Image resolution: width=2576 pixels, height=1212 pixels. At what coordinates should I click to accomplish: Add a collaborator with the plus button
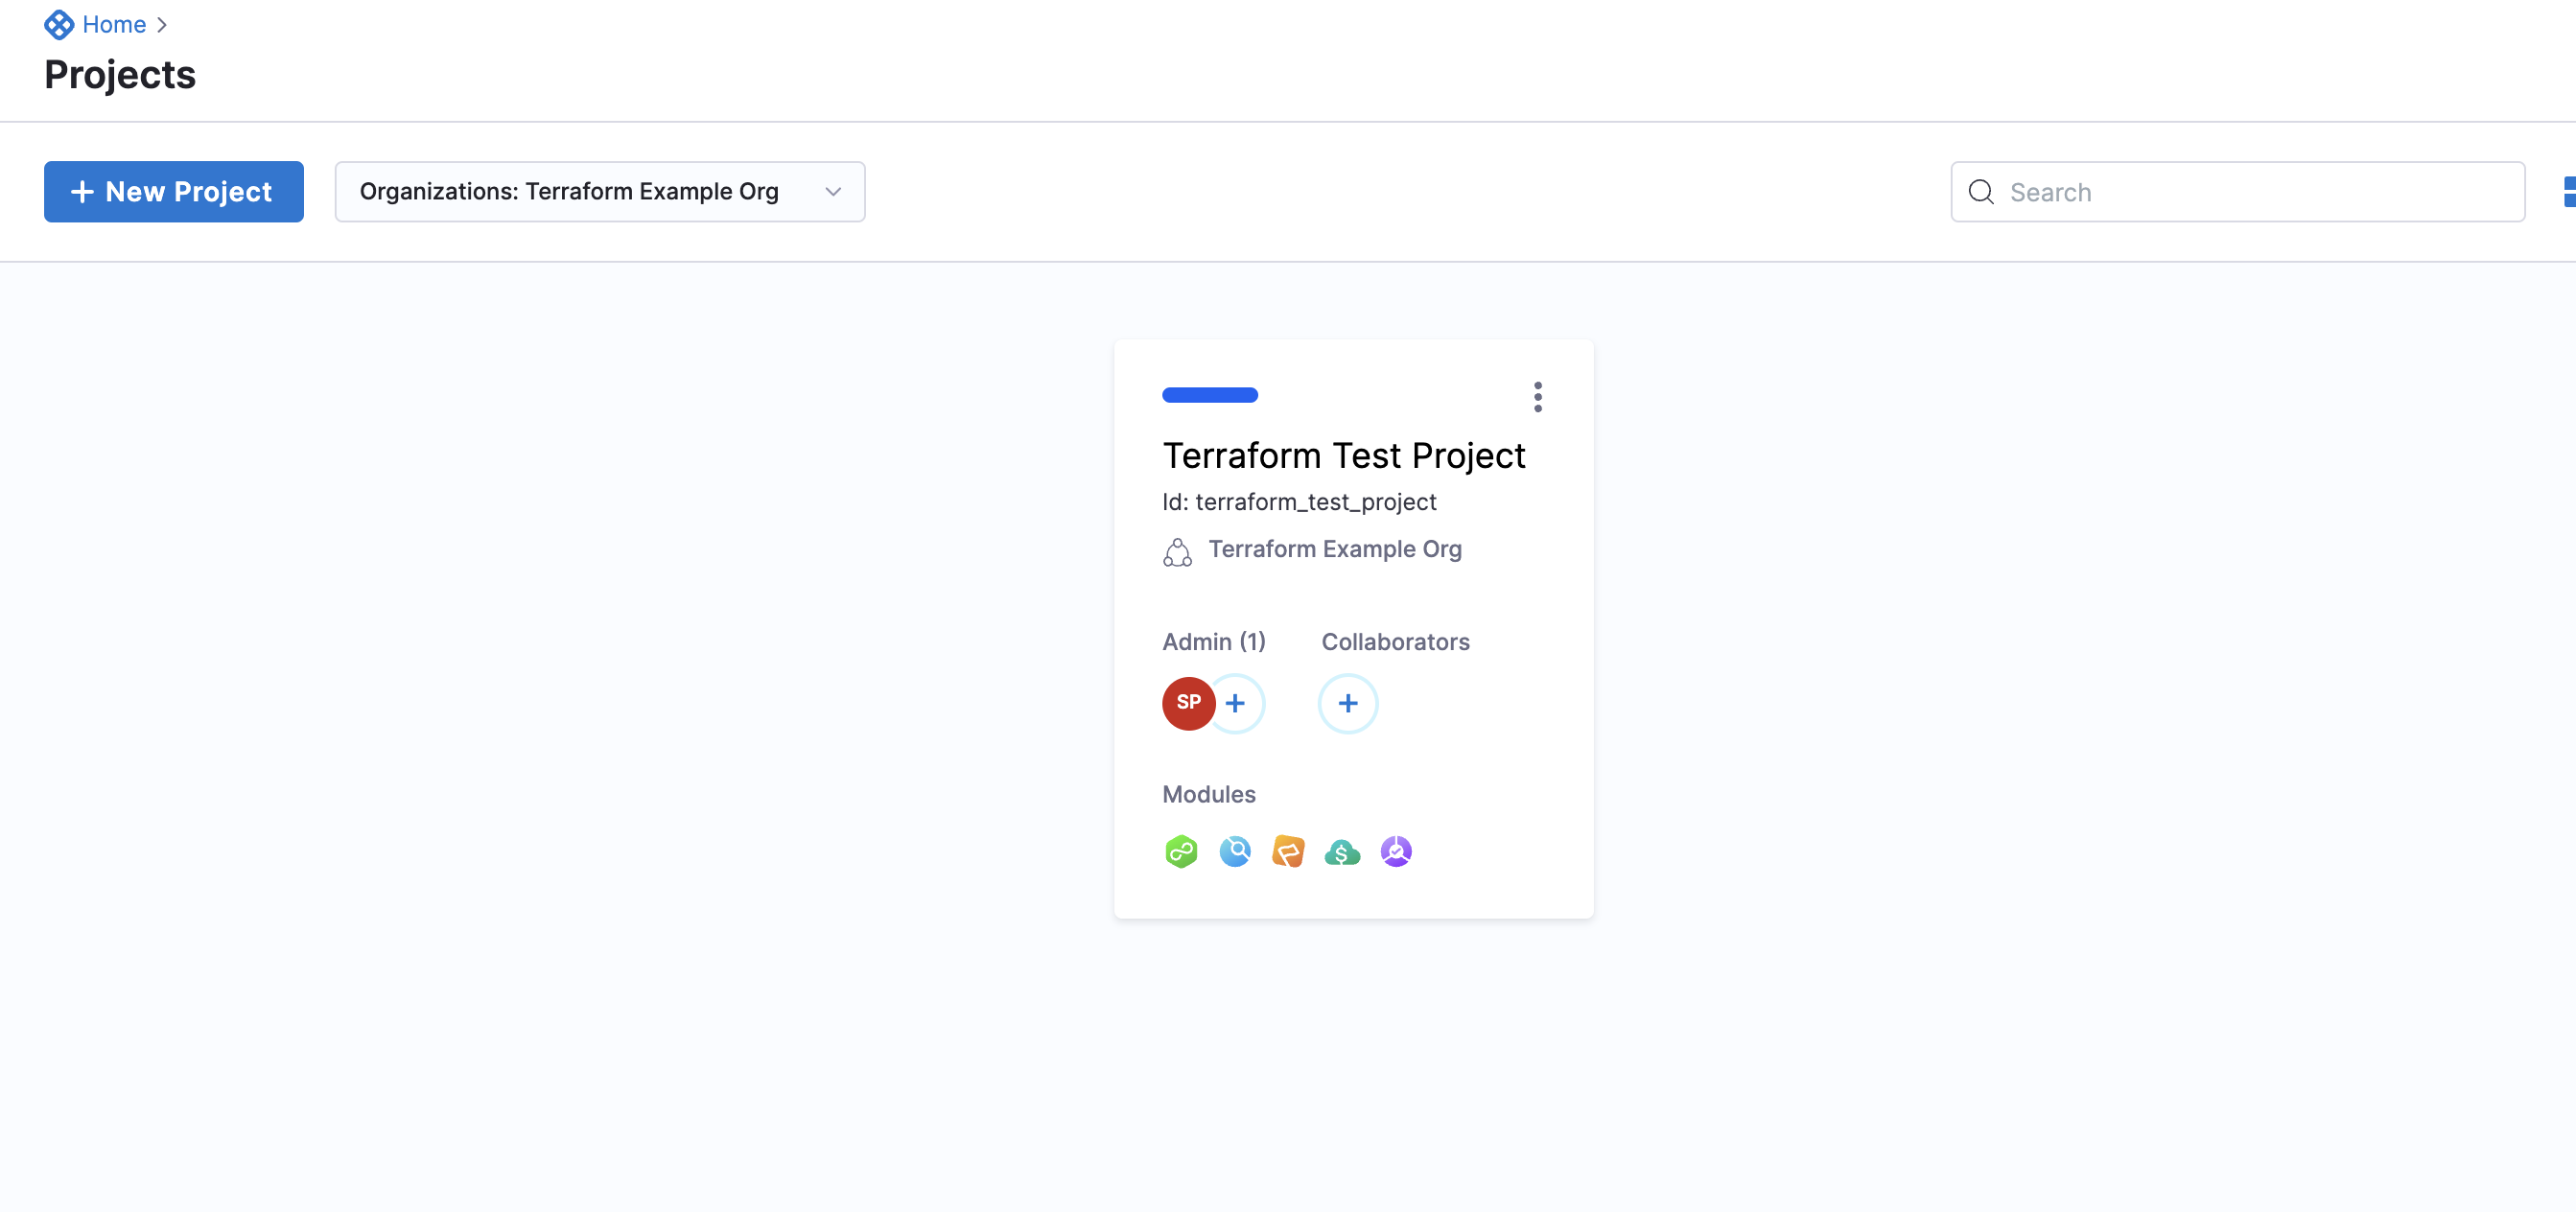1347,703
